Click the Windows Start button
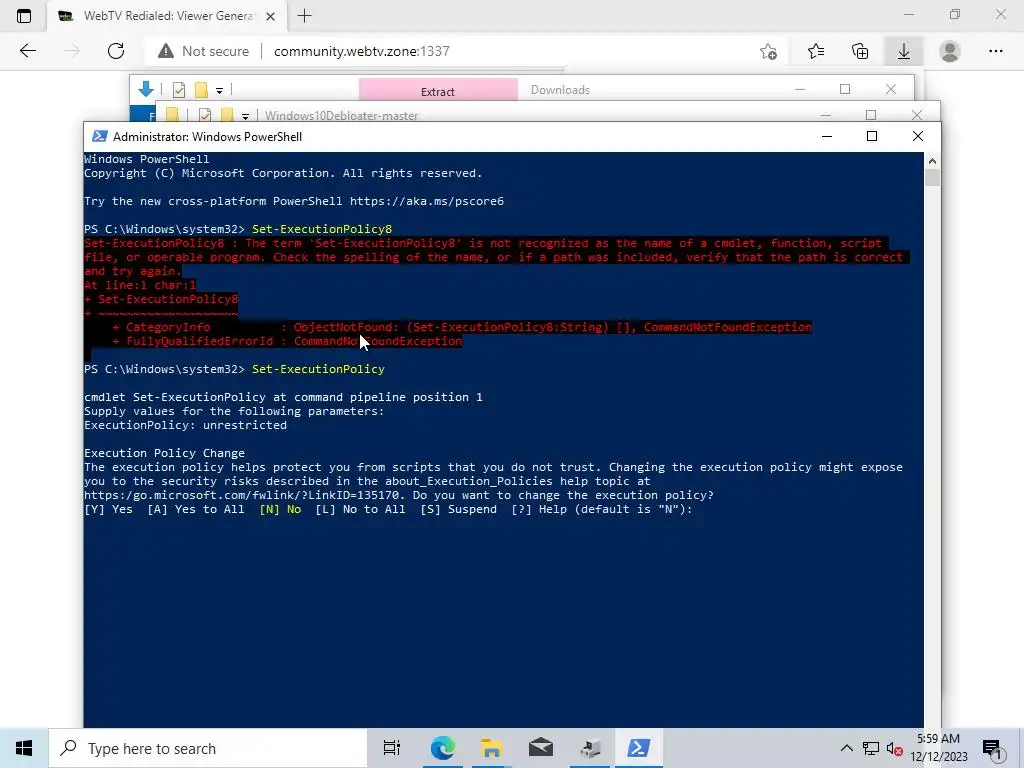This screenshot has height=768, width=1024. tap(24, 748)
